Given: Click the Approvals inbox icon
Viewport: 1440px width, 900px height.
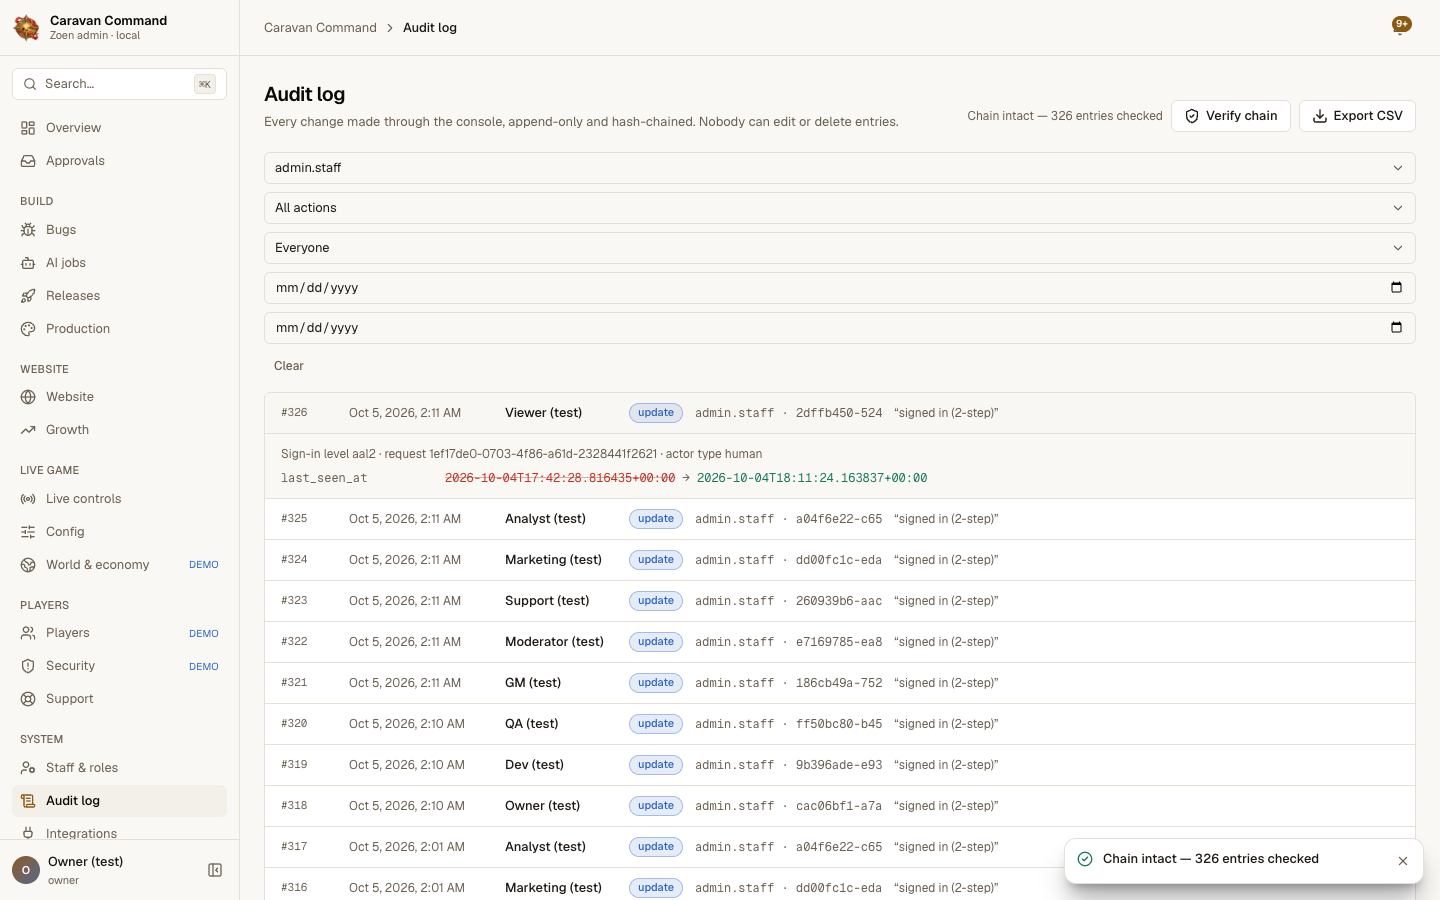Looking at the screenshot, I should (x=28, y=161).
